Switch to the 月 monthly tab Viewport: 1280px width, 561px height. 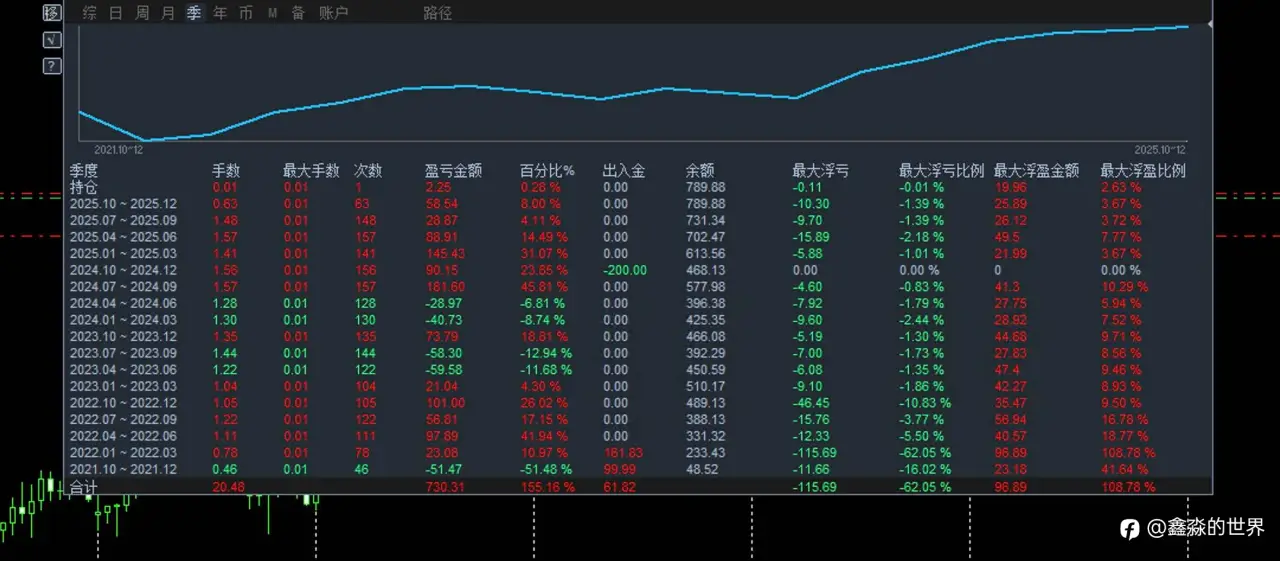click(x=168, y=13)
